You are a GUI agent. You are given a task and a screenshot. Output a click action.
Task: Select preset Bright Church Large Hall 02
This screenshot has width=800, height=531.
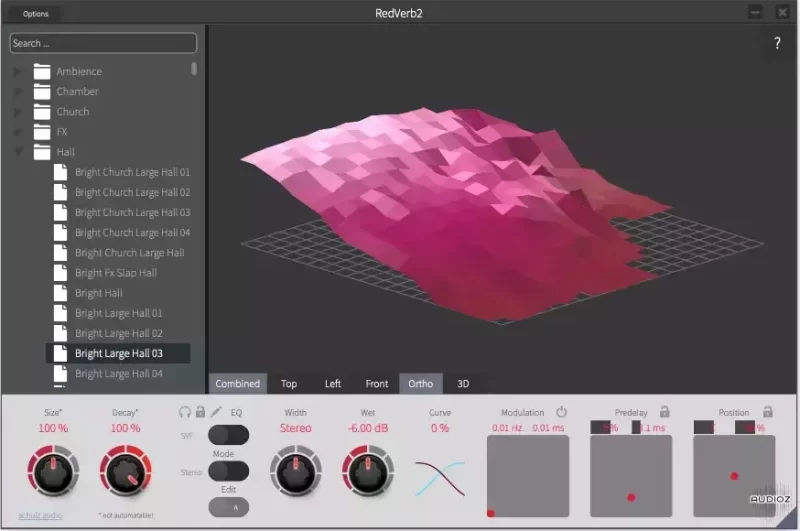132,192
